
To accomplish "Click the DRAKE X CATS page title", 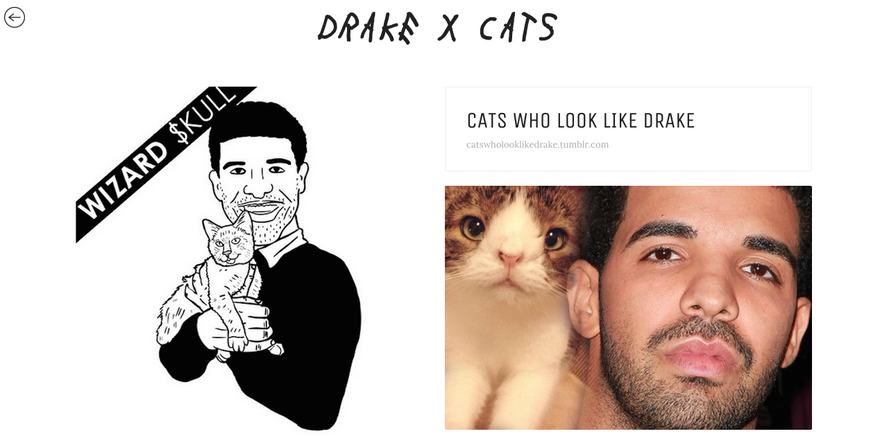I will pyautogui.click(x=437, y=27).
